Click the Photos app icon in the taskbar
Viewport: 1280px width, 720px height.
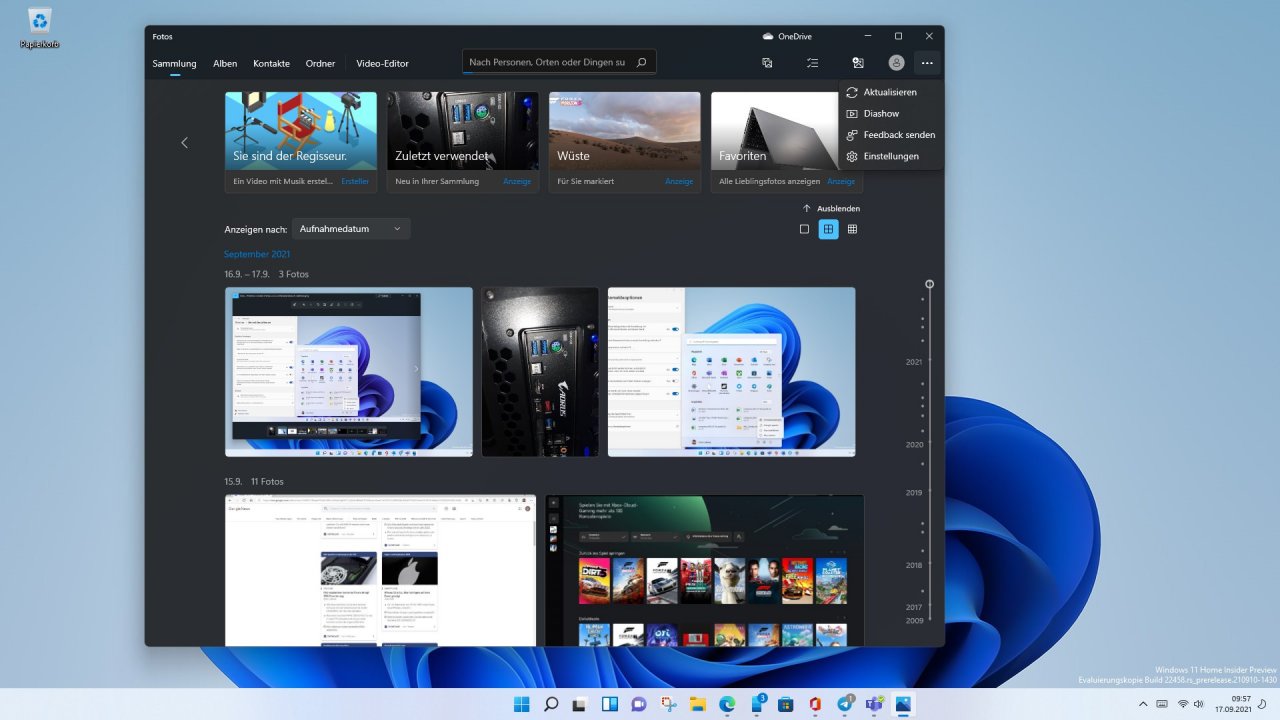(904, 704)
